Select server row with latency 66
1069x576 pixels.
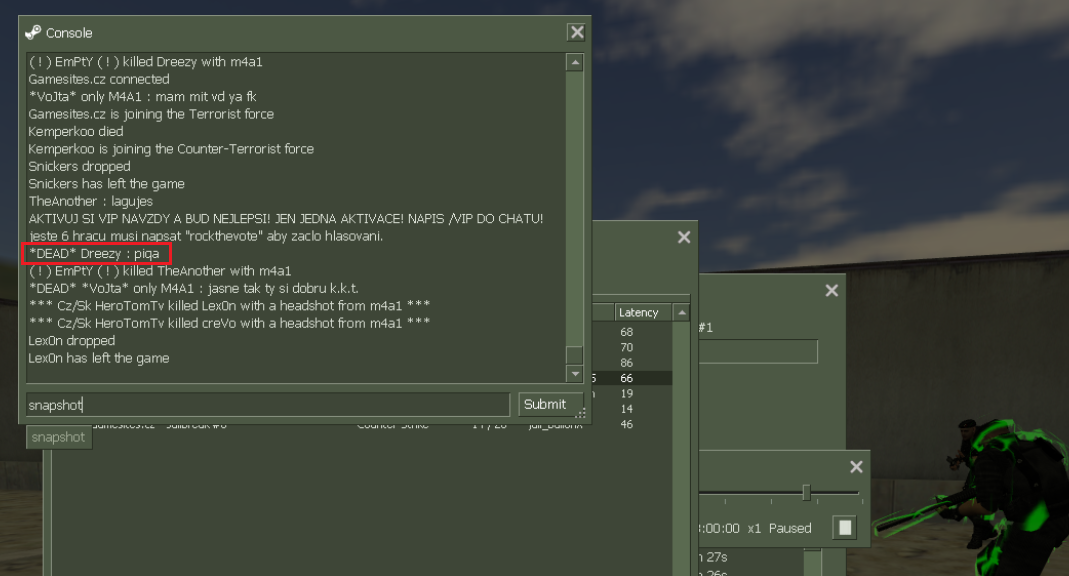click(x=632, y=378)
